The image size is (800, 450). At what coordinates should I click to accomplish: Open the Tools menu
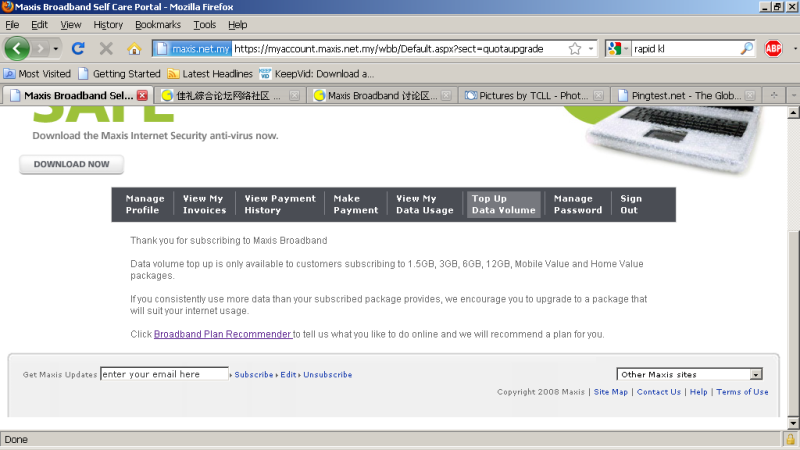[x=205, y=24]
